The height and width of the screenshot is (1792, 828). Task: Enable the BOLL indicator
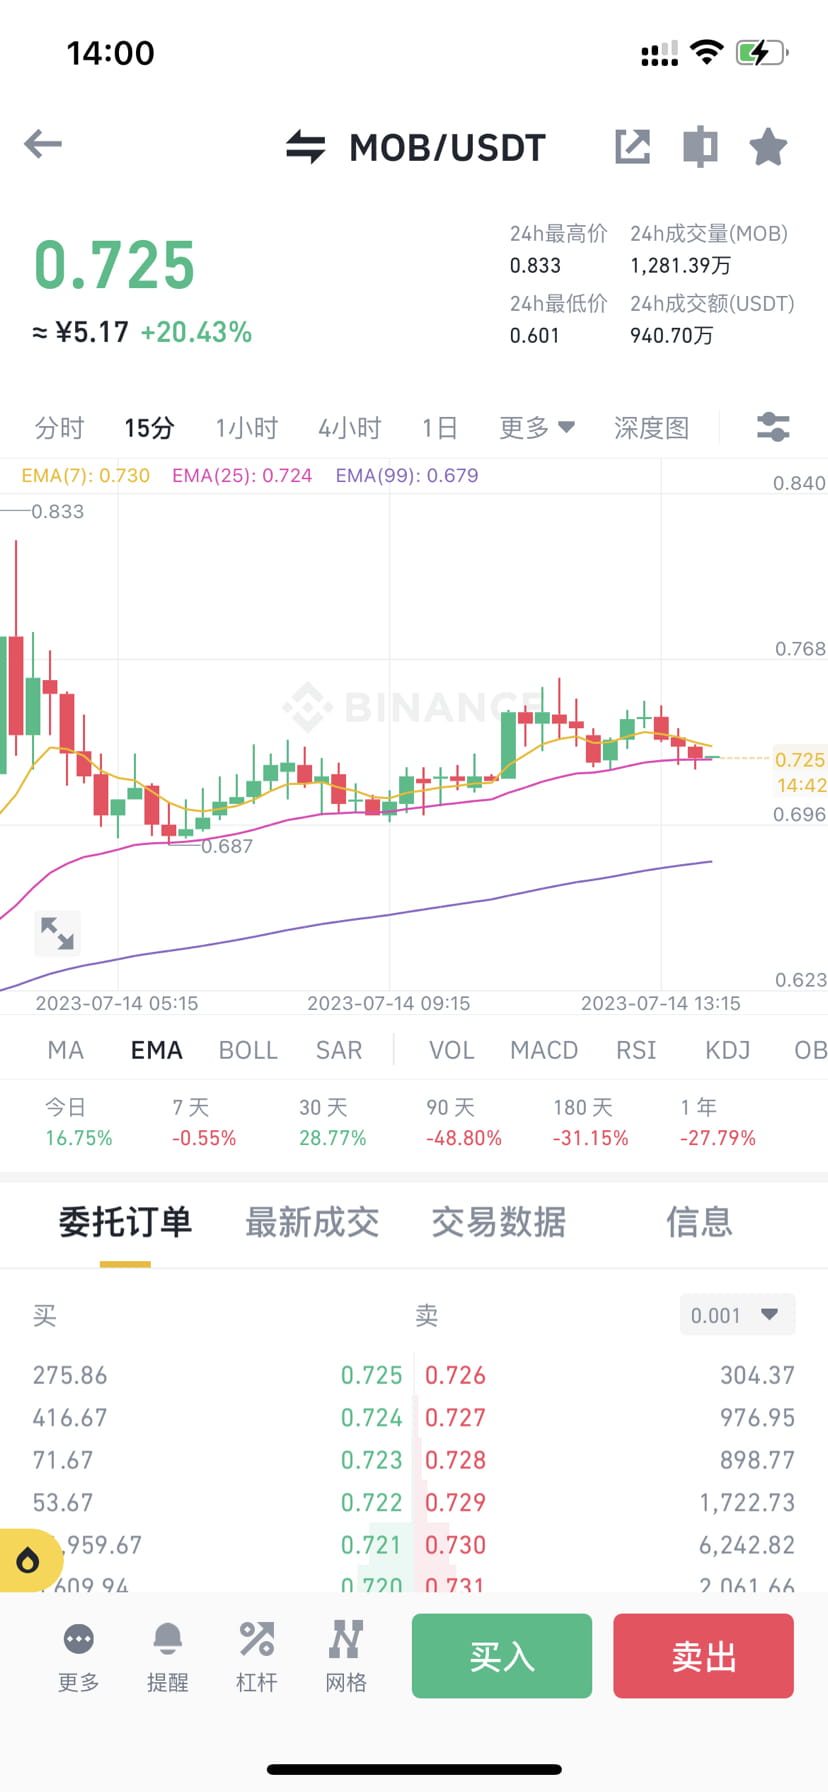point(248,1050)
